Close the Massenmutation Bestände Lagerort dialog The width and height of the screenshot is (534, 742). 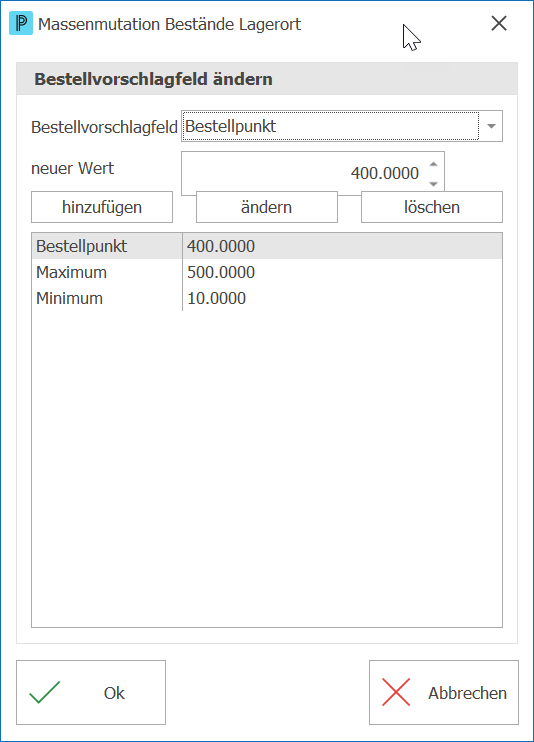click(x=499, y=23)
